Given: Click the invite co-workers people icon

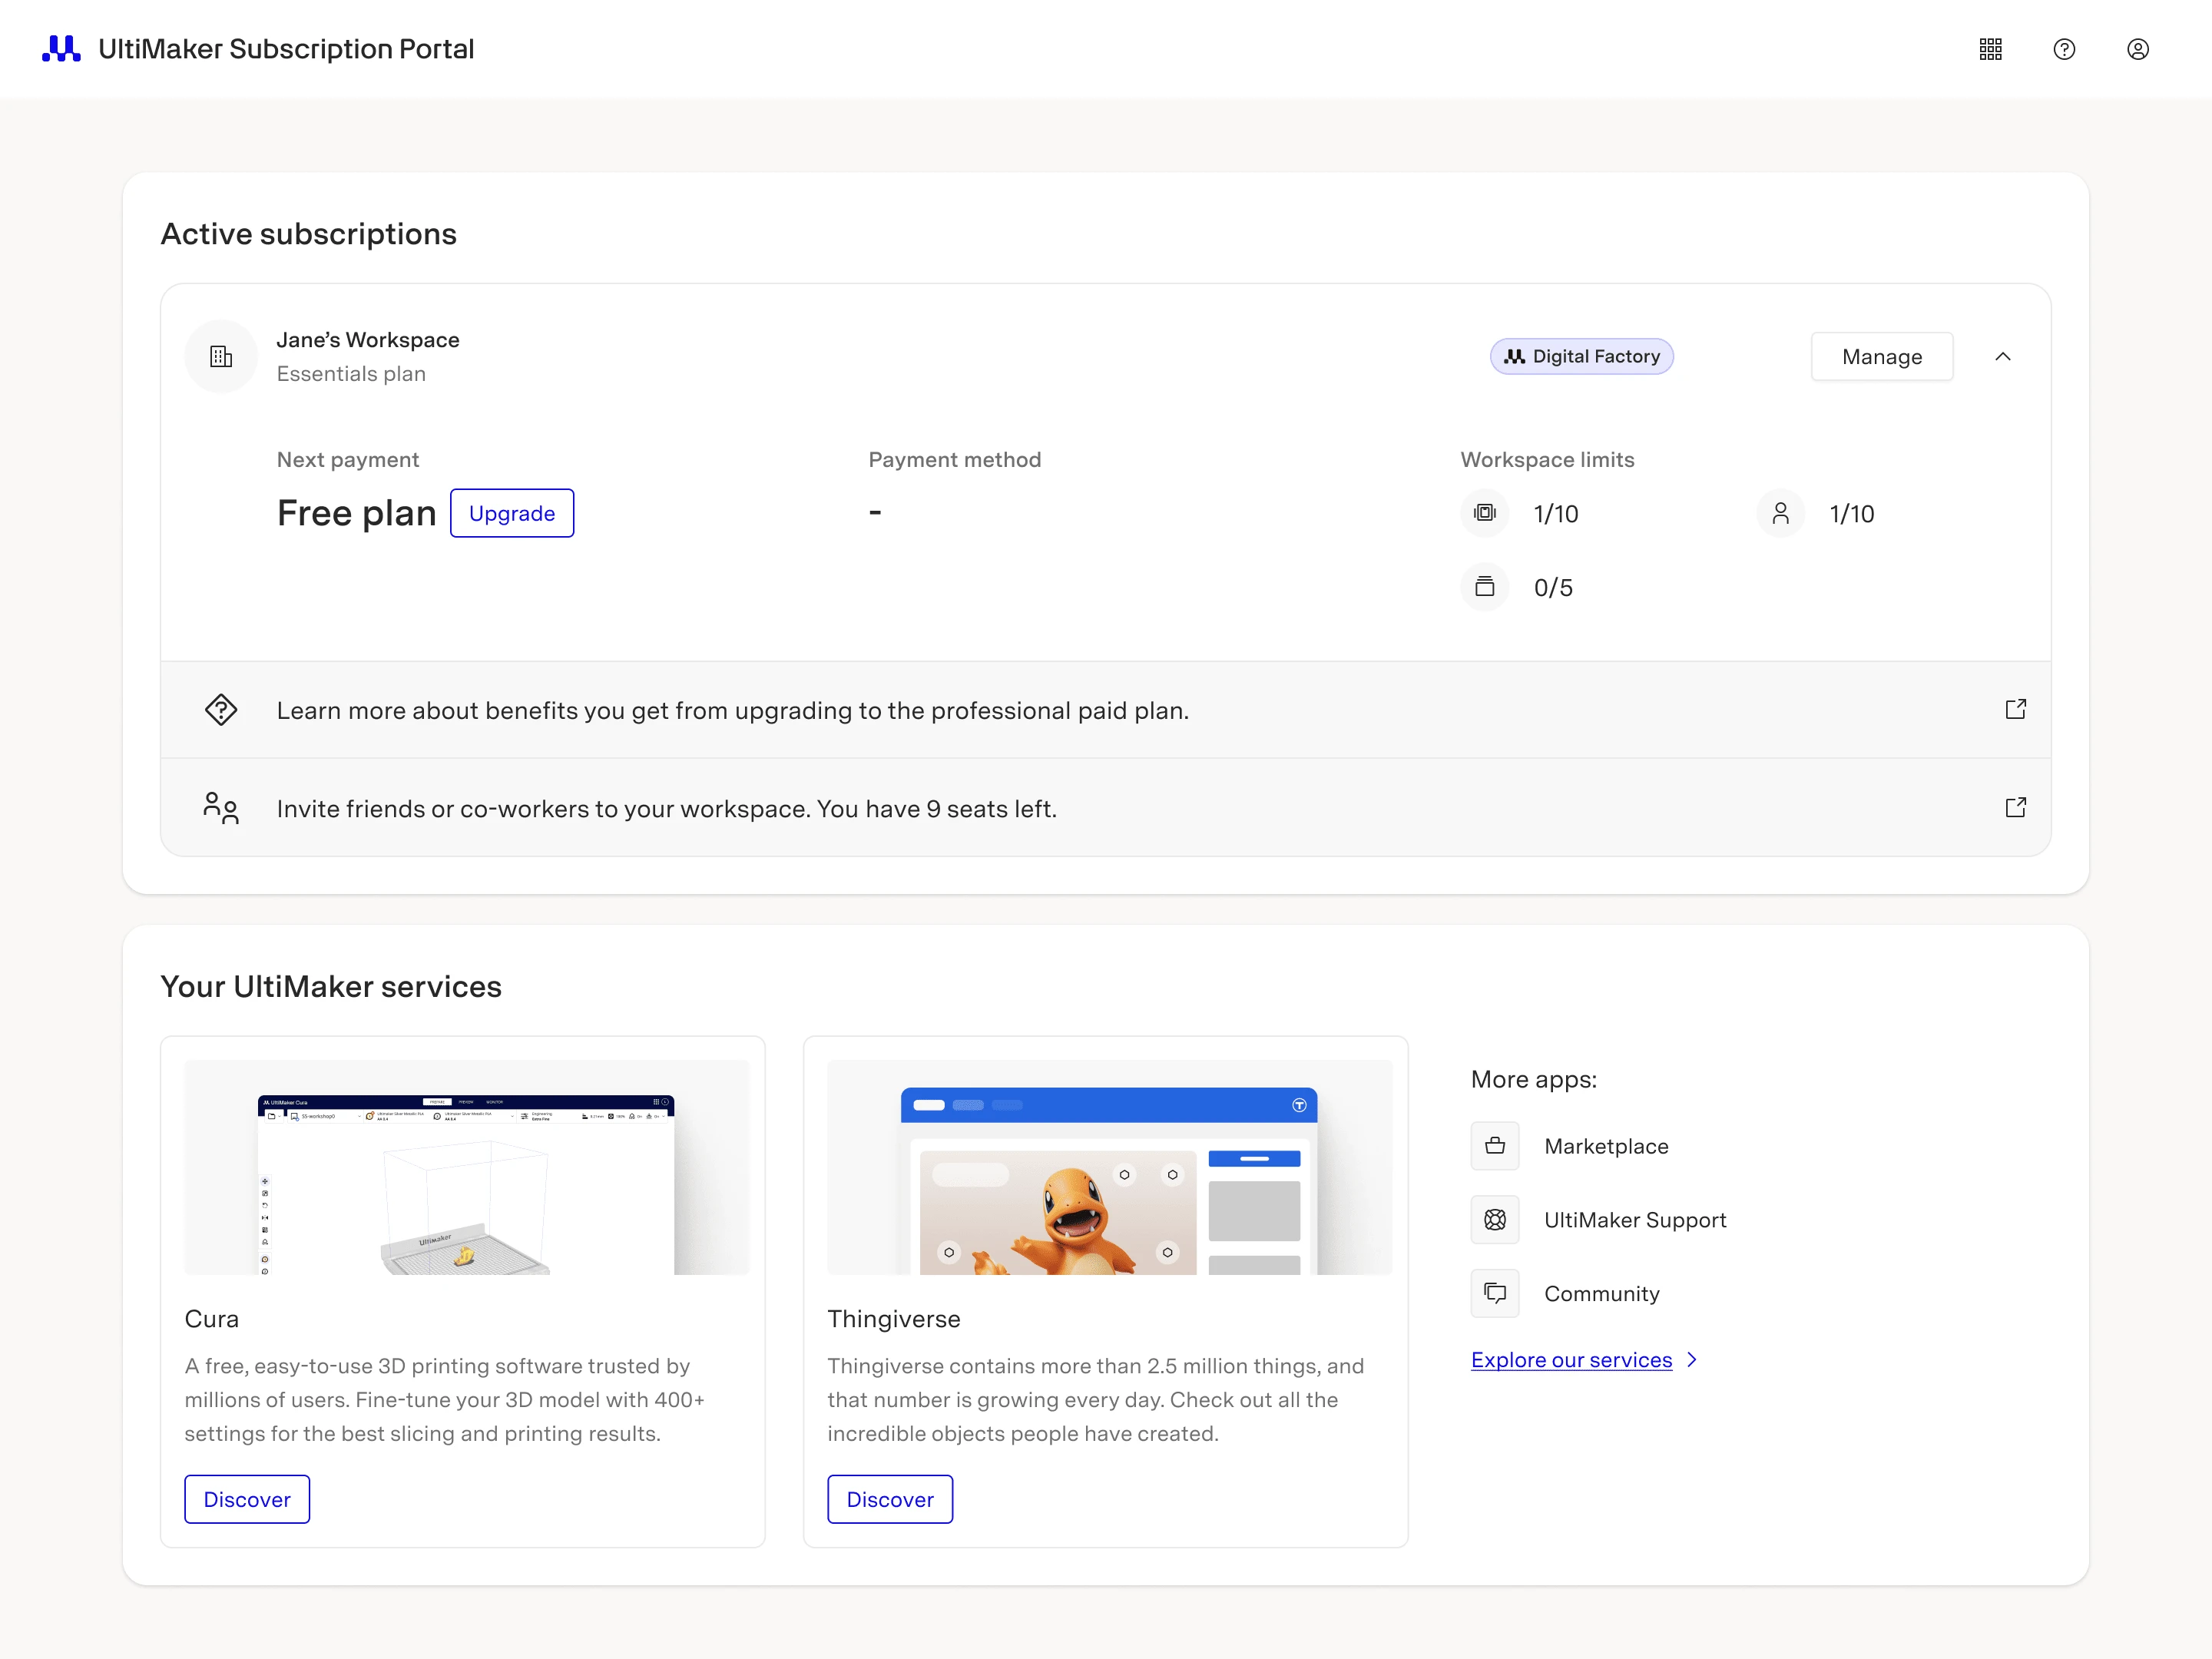Looking at the screenshot, I should coord(220,809).
